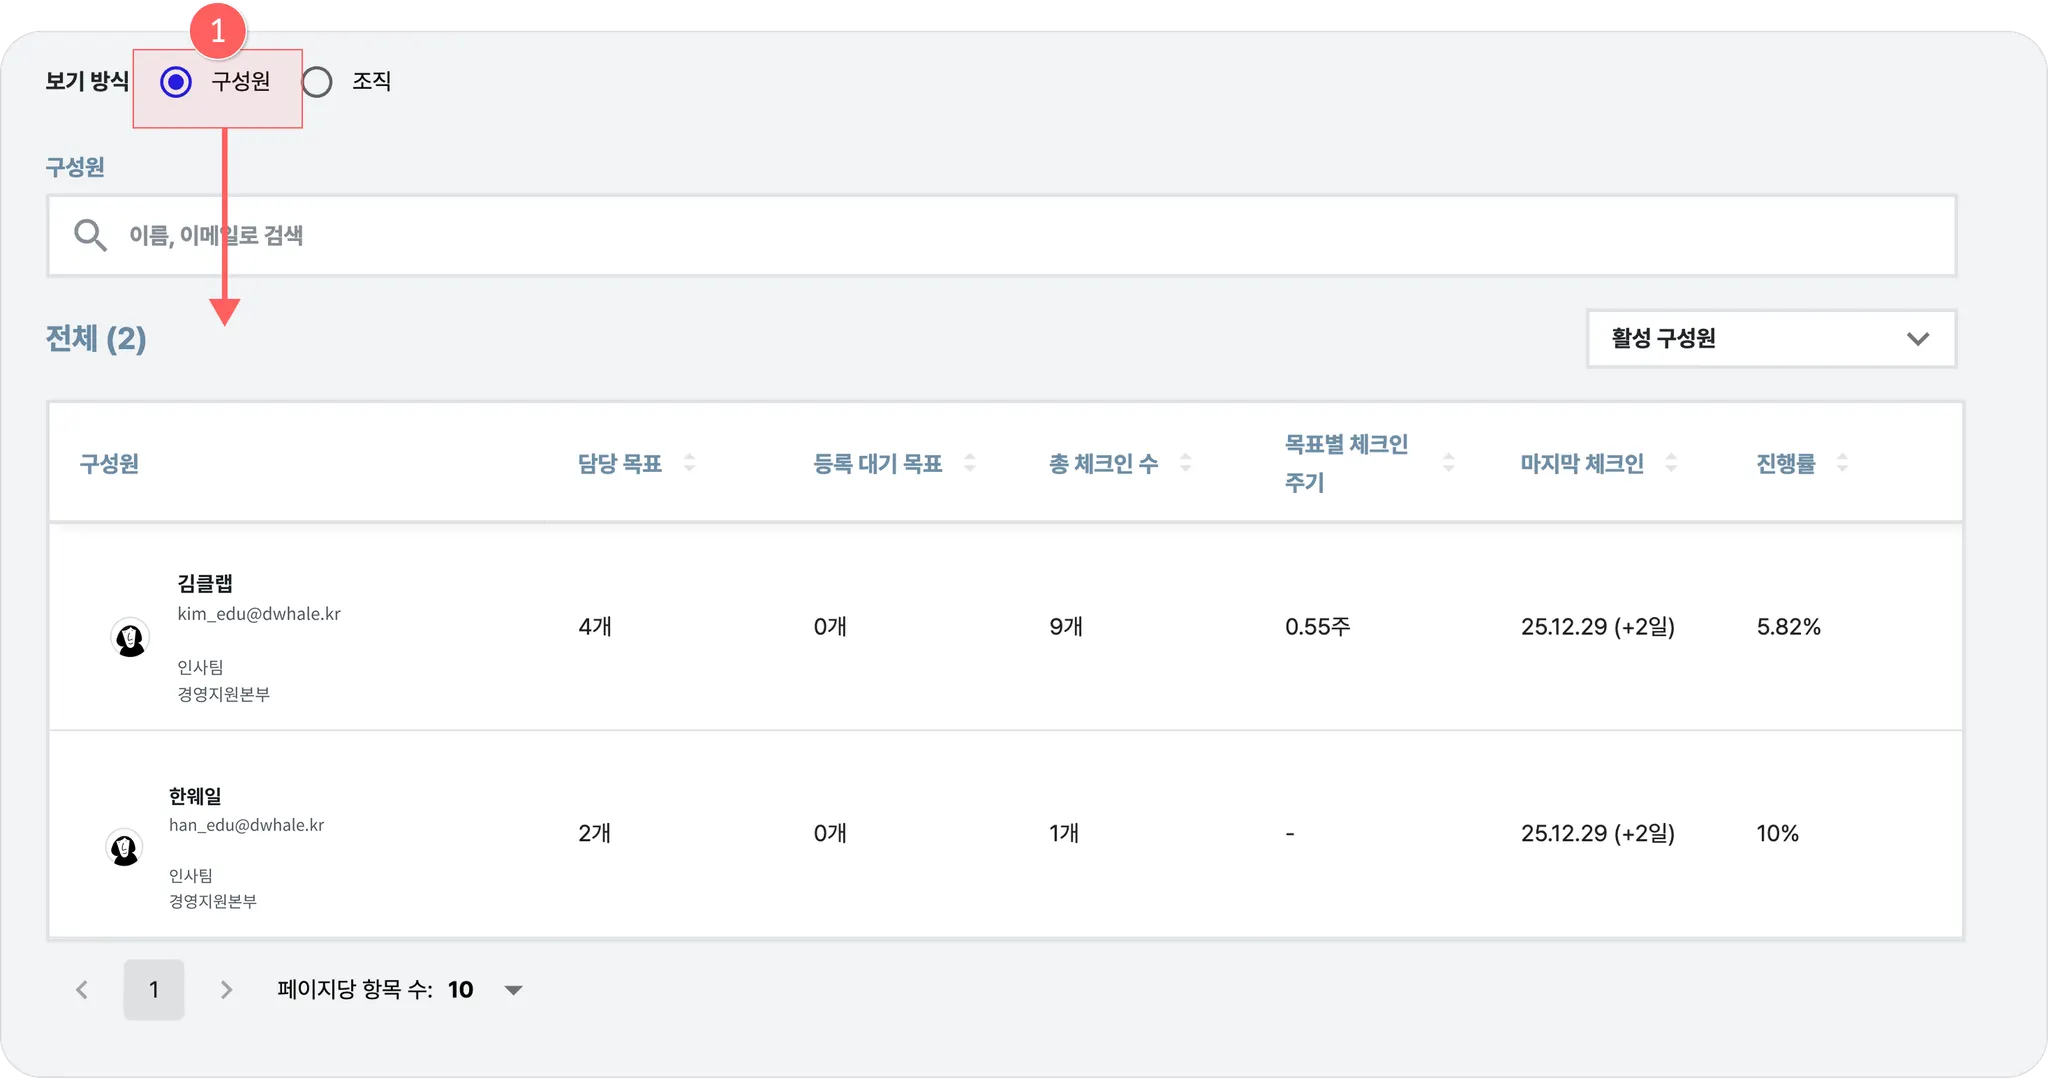The width and height of the screenshot is (2048, 1078).
Task: Click 한웨일's 인사팀 team text
Action: click(x=191, y=876)
